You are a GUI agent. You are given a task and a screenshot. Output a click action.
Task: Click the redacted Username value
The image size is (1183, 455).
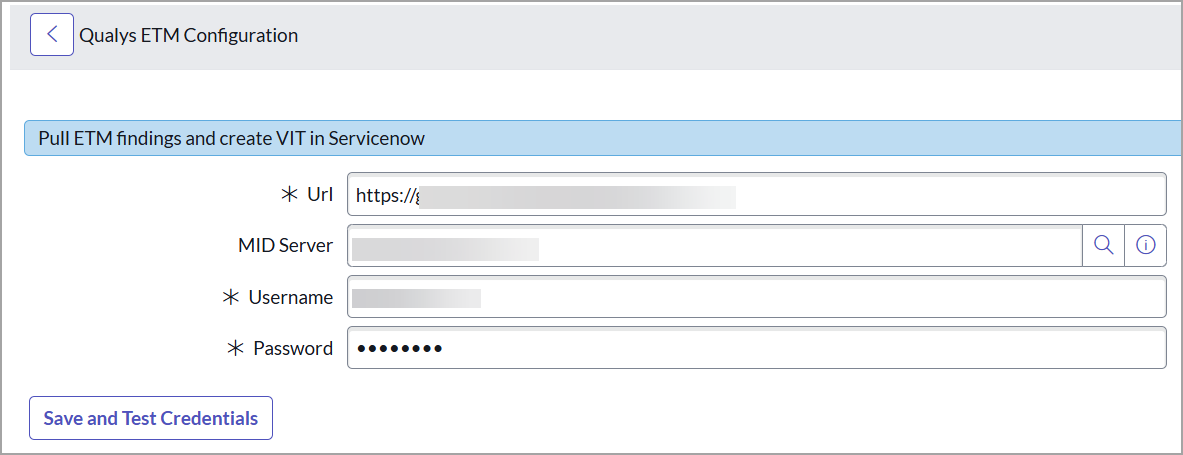click(x=416, y=297)
